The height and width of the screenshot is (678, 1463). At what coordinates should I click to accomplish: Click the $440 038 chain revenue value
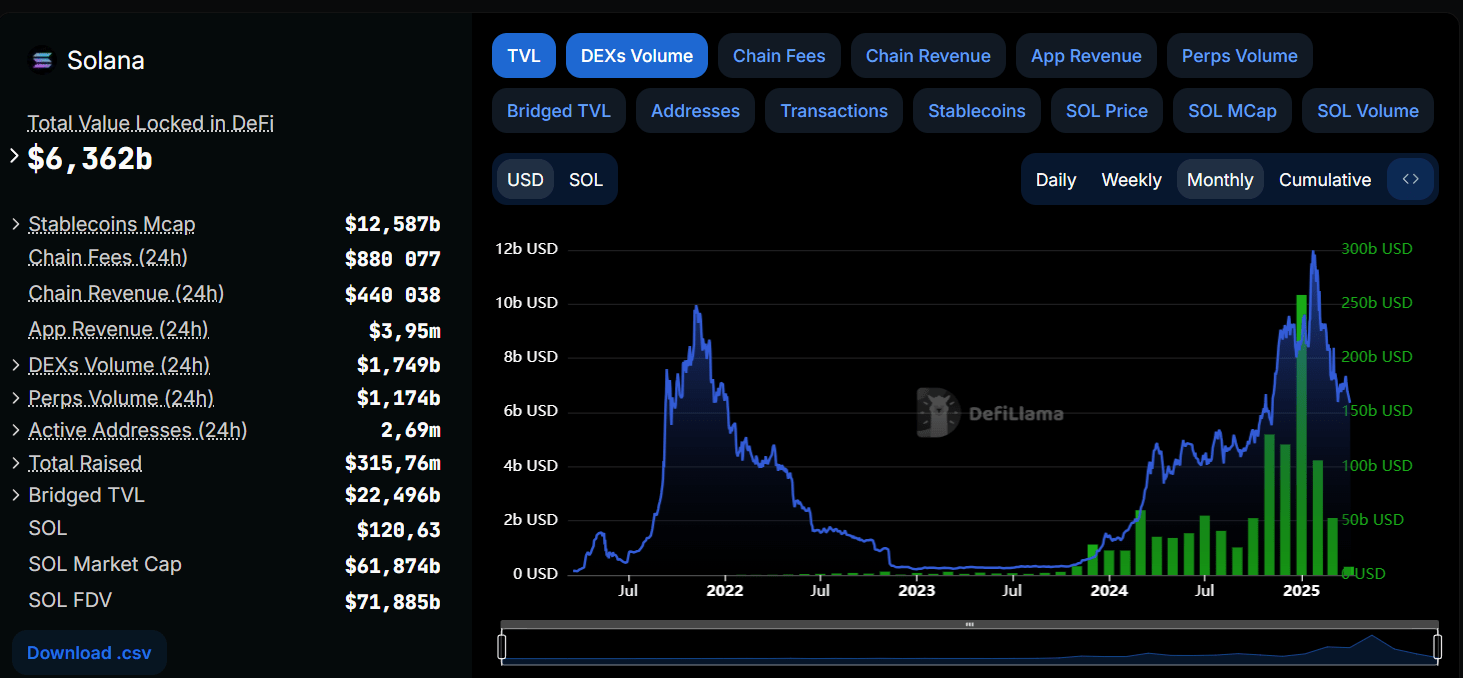(x=392, y=295)
